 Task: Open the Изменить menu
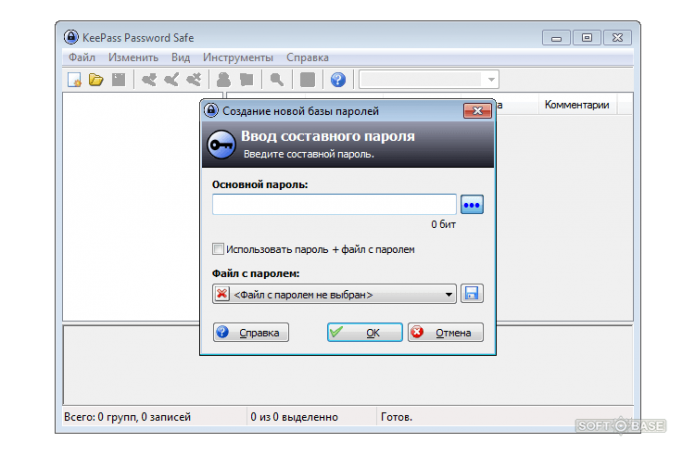pyautogui.click(x=133, y=58)
